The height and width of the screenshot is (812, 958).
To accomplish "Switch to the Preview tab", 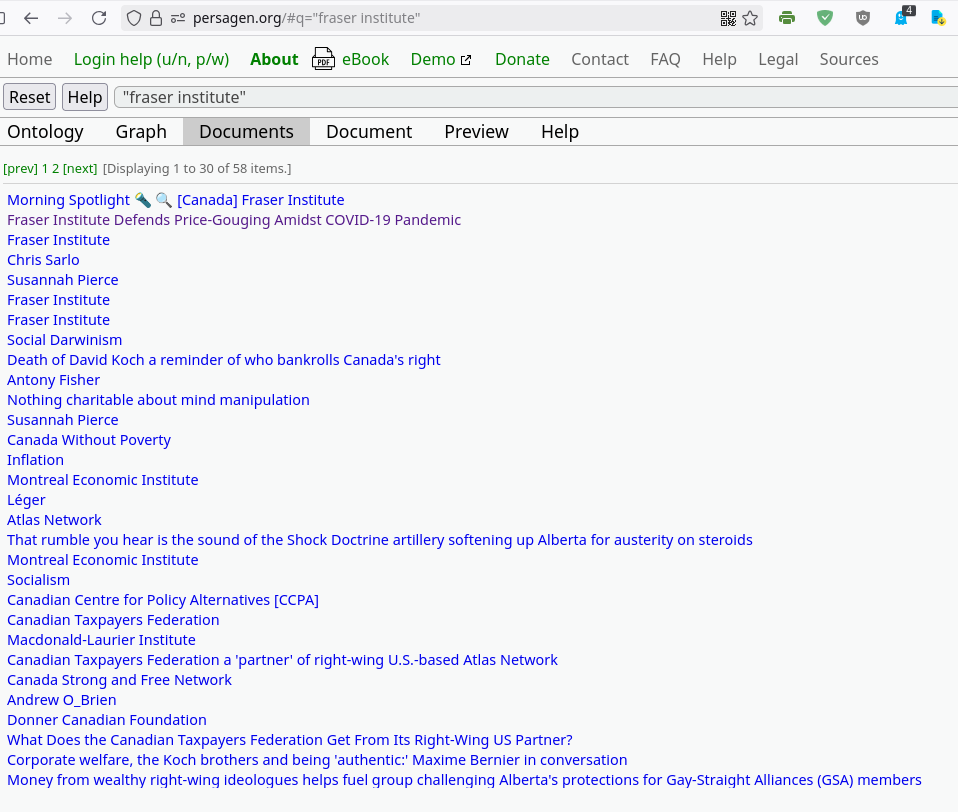I will click(x=477, y=132).
